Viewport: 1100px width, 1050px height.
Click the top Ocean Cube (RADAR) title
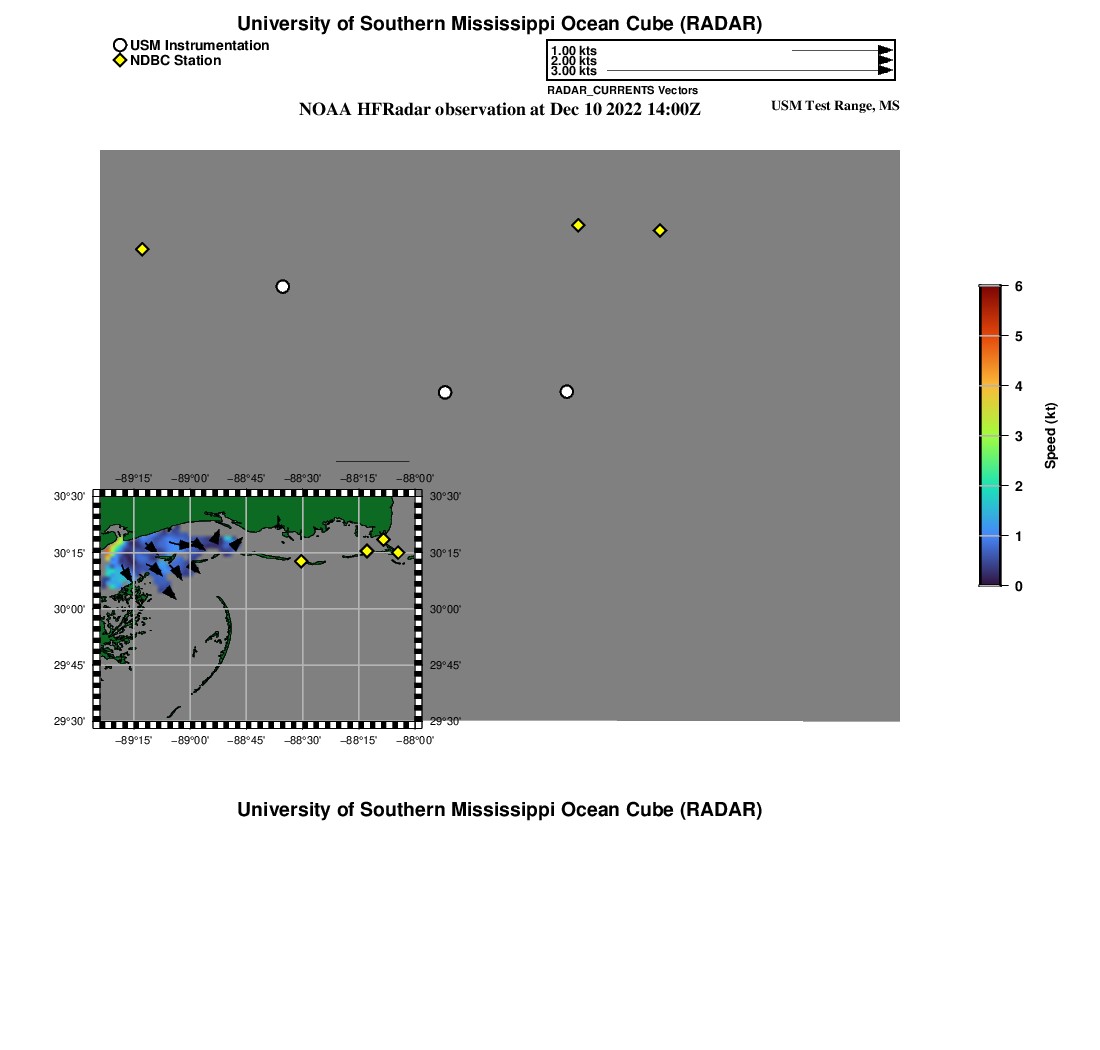499,24
